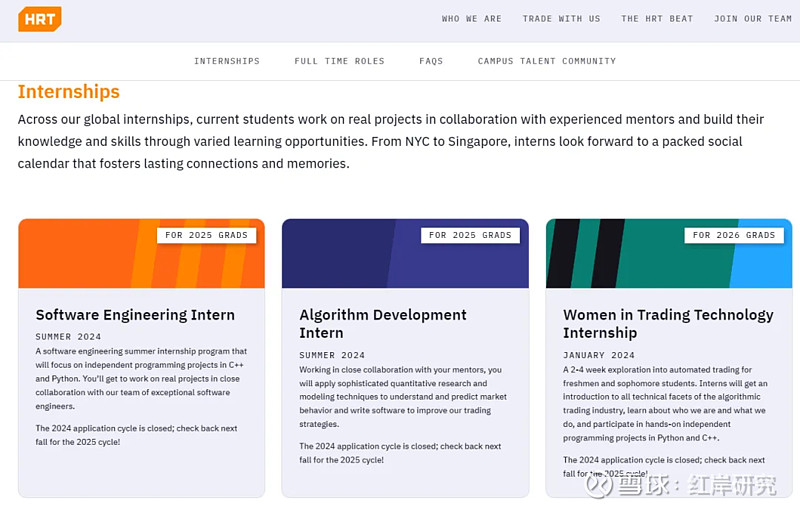800x510 pixels.
Task: Click the 'A software engineering summer internship' description
Action: (x=141, y=378)
